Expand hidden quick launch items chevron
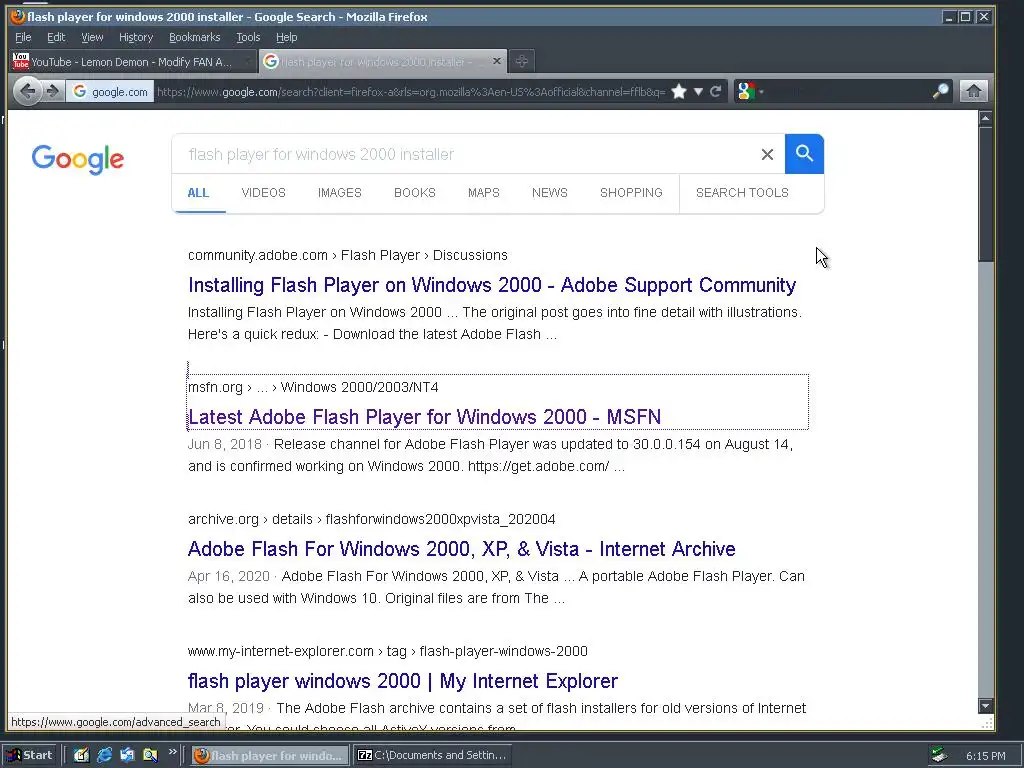 (172, 752)
